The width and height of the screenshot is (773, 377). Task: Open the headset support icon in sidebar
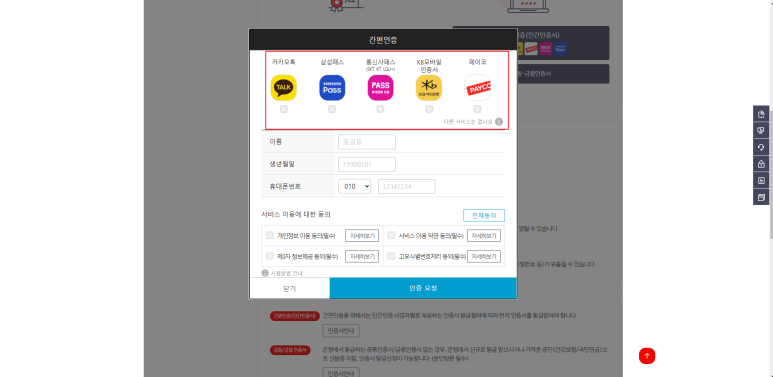[x=761, y=147]
